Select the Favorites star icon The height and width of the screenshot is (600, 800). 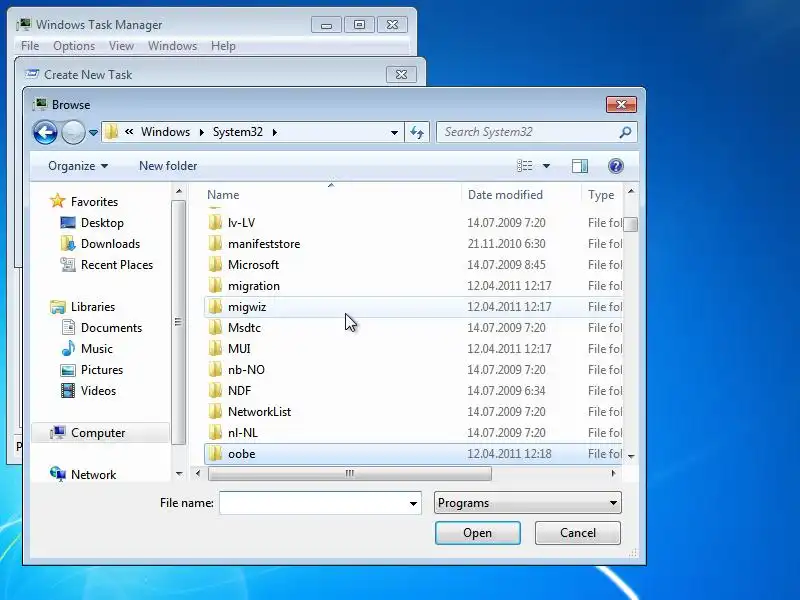(x=58, y=201)
